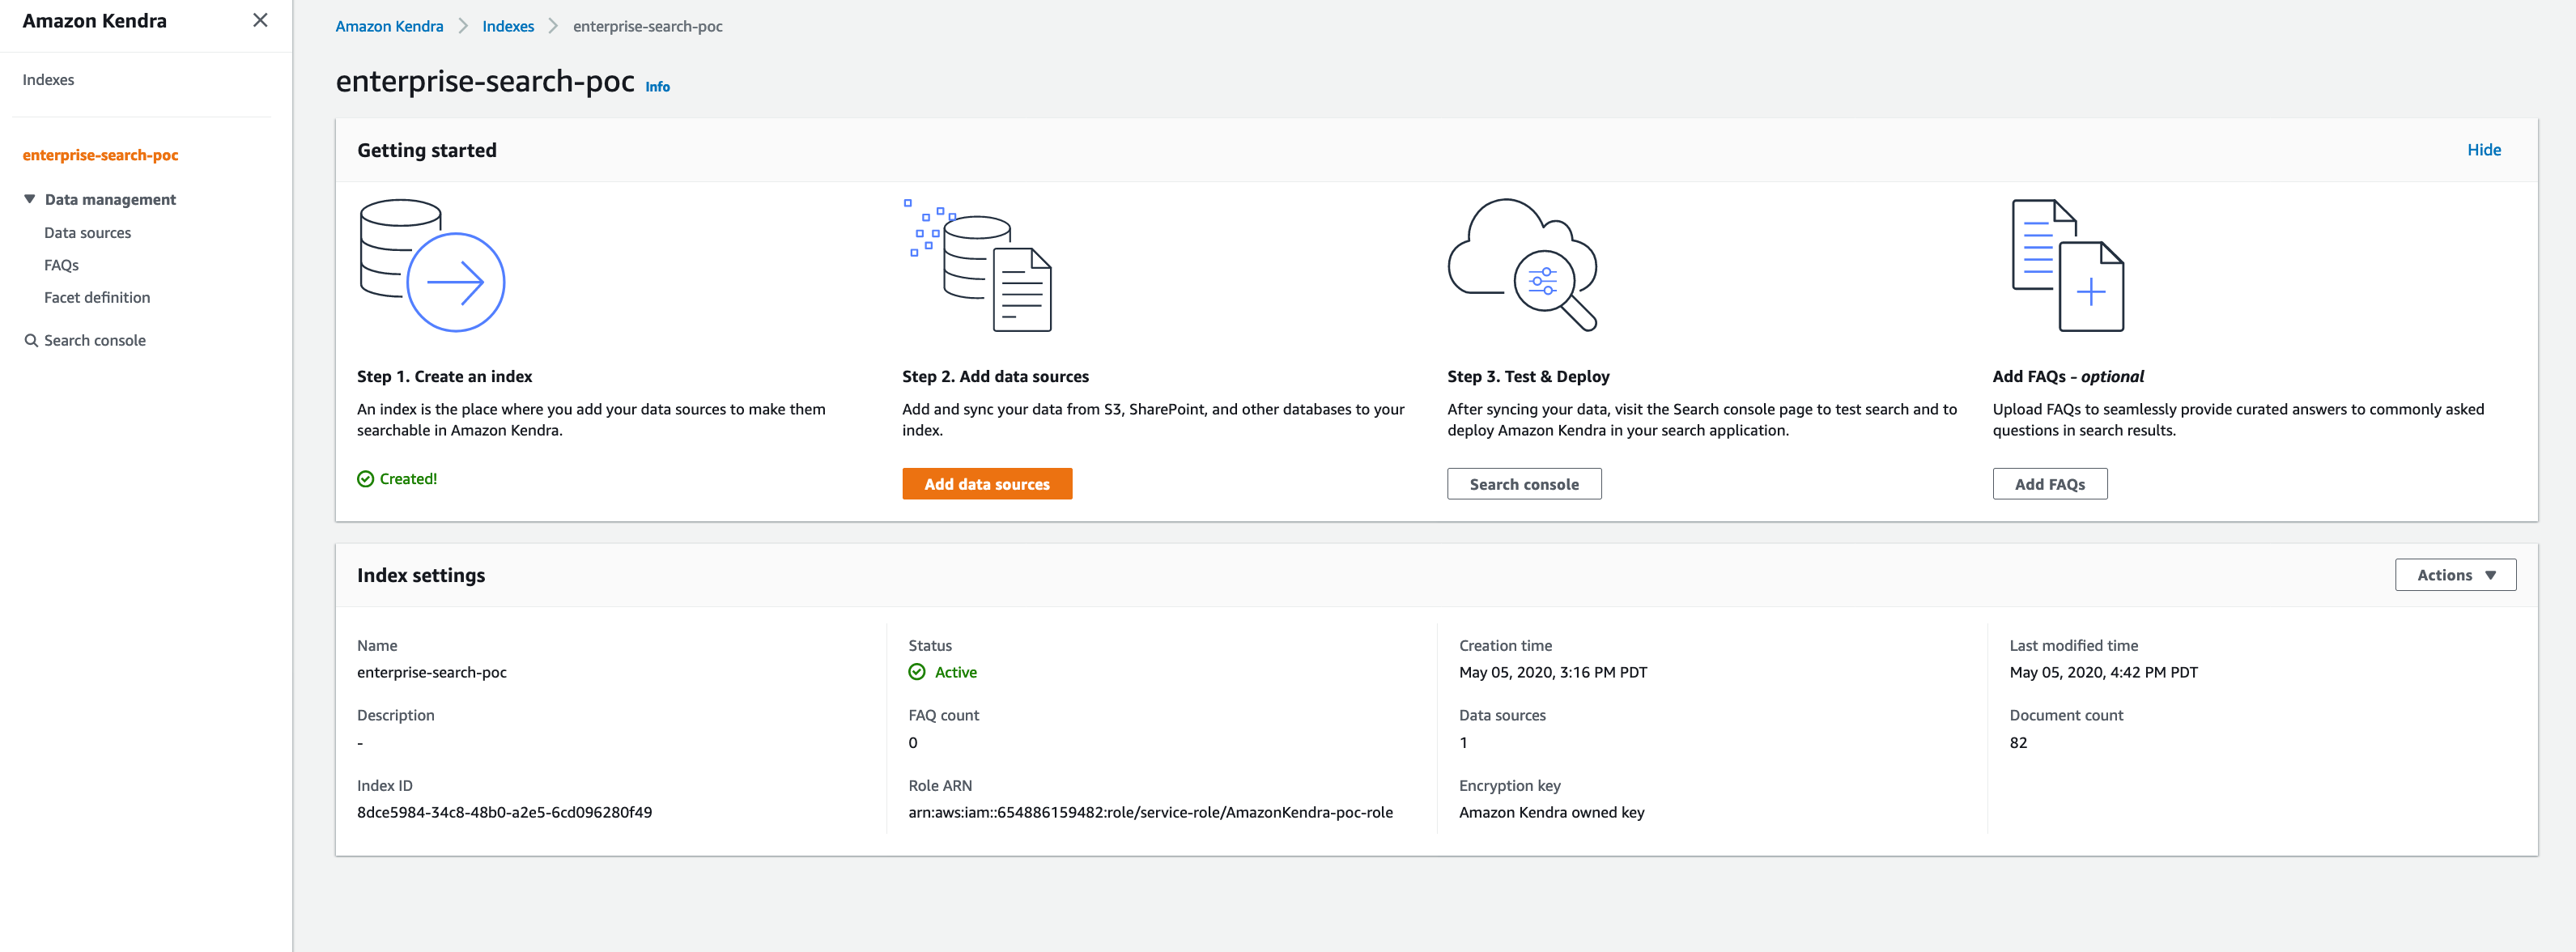Close the Amazon Kendra side navigation panel
This screenshot has height=952, width=2576.
click(x=260, y=20)
